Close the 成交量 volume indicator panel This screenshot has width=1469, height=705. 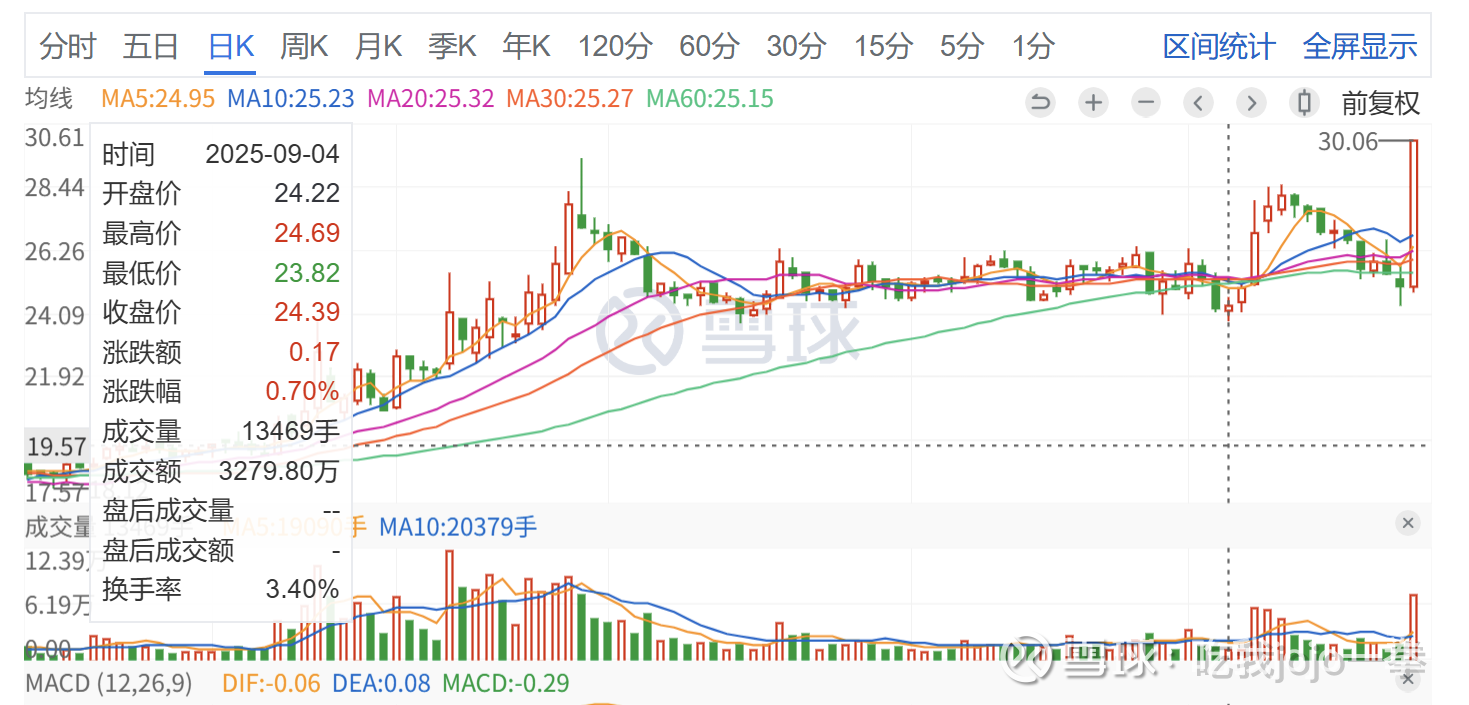[1408, 523]
